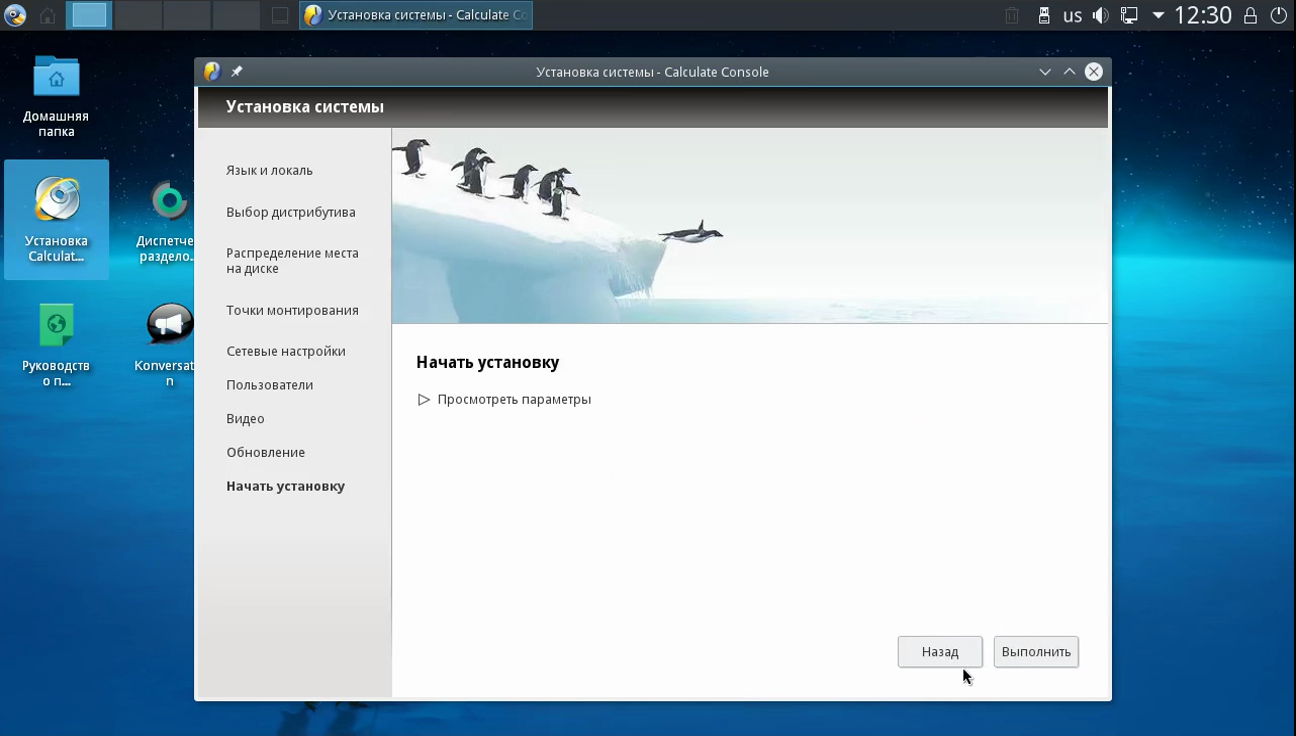Image resolution: width=1296 pixels, height=736 pixels.
Task: Go to Язык и локаль step
Action: tap(269, 170)
